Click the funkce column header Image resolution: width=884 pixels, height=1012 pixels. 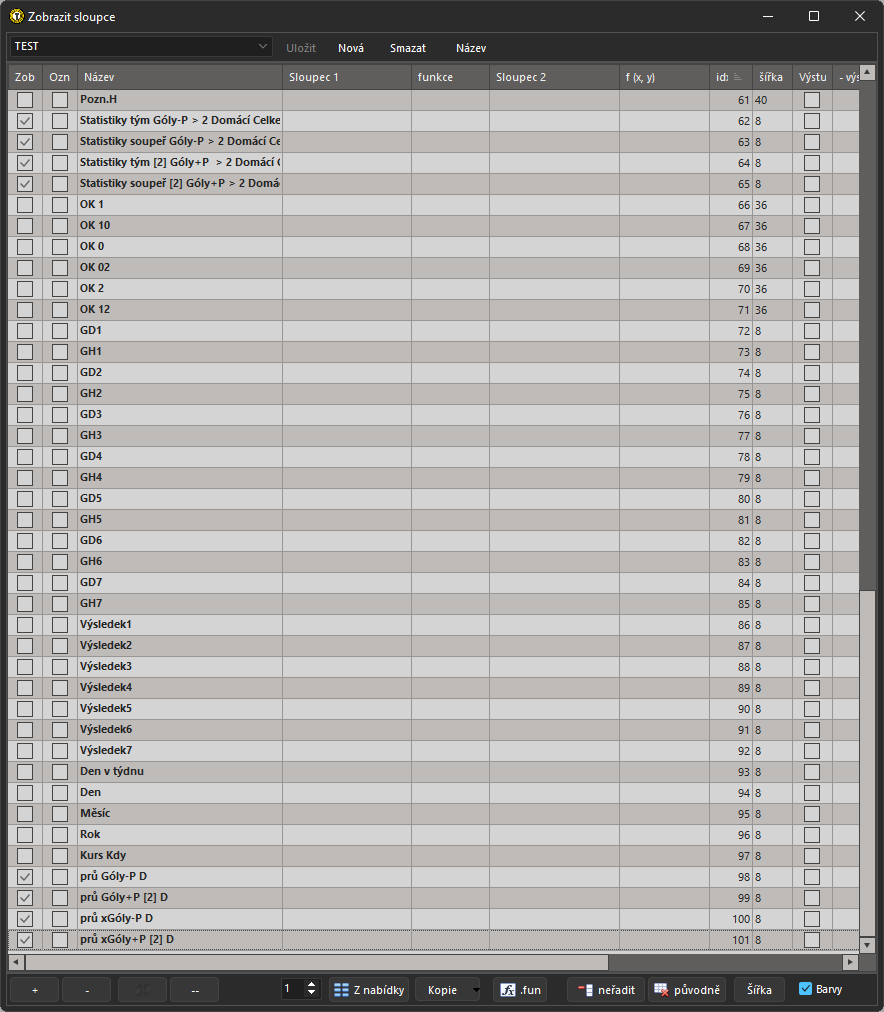450,77
